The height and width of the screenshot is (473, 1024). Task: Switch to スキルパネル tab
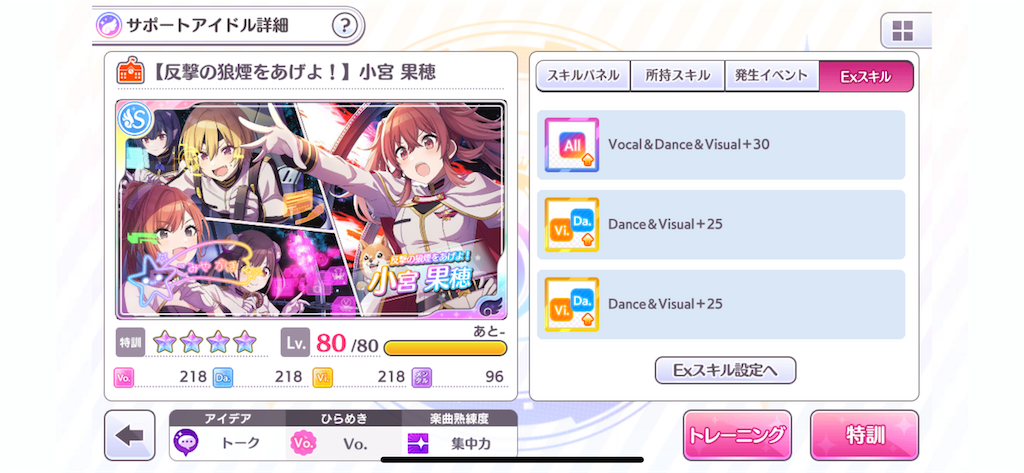click(x=583, y=76)
